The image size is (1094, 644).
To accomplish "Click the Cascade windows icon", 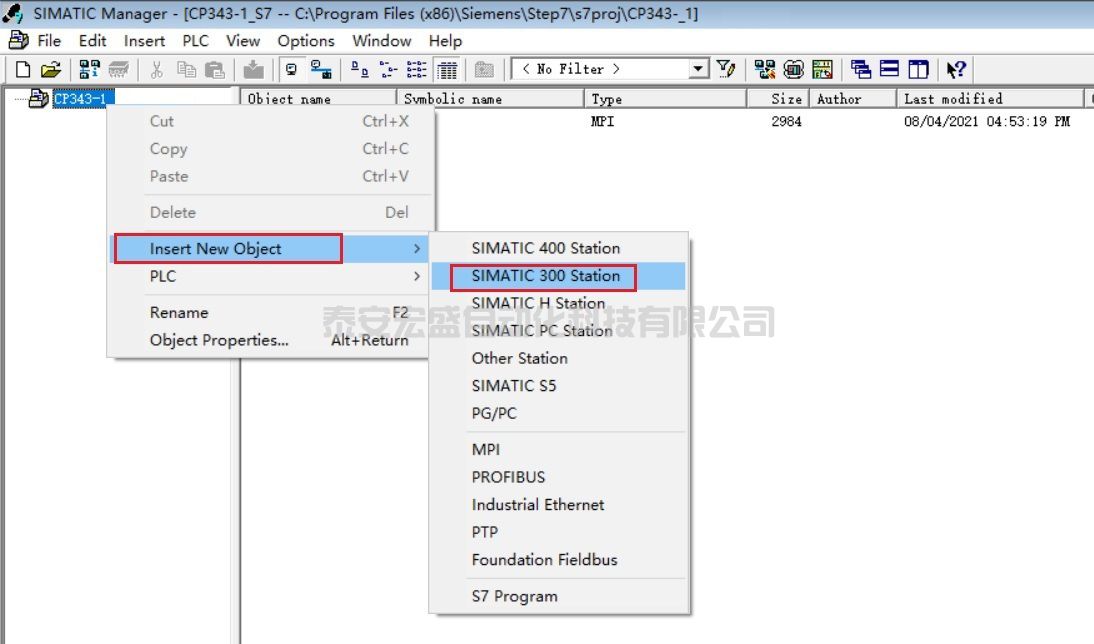I will coord(861,69).
